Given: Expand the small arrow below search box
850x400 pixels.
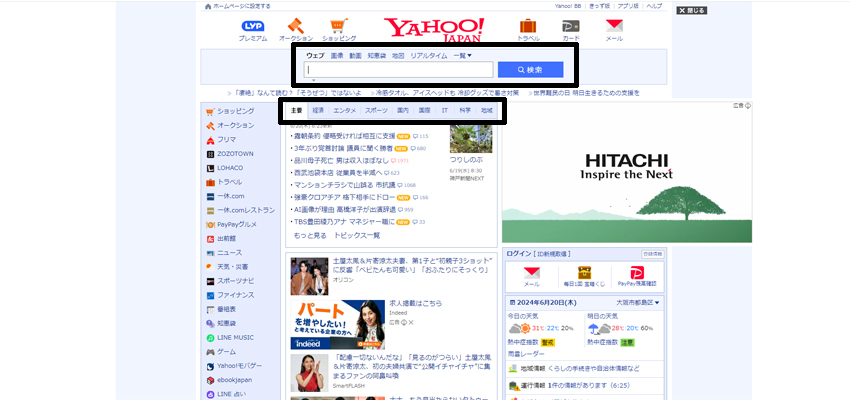Looking at the screenshot, I should [x=313, y=80].
